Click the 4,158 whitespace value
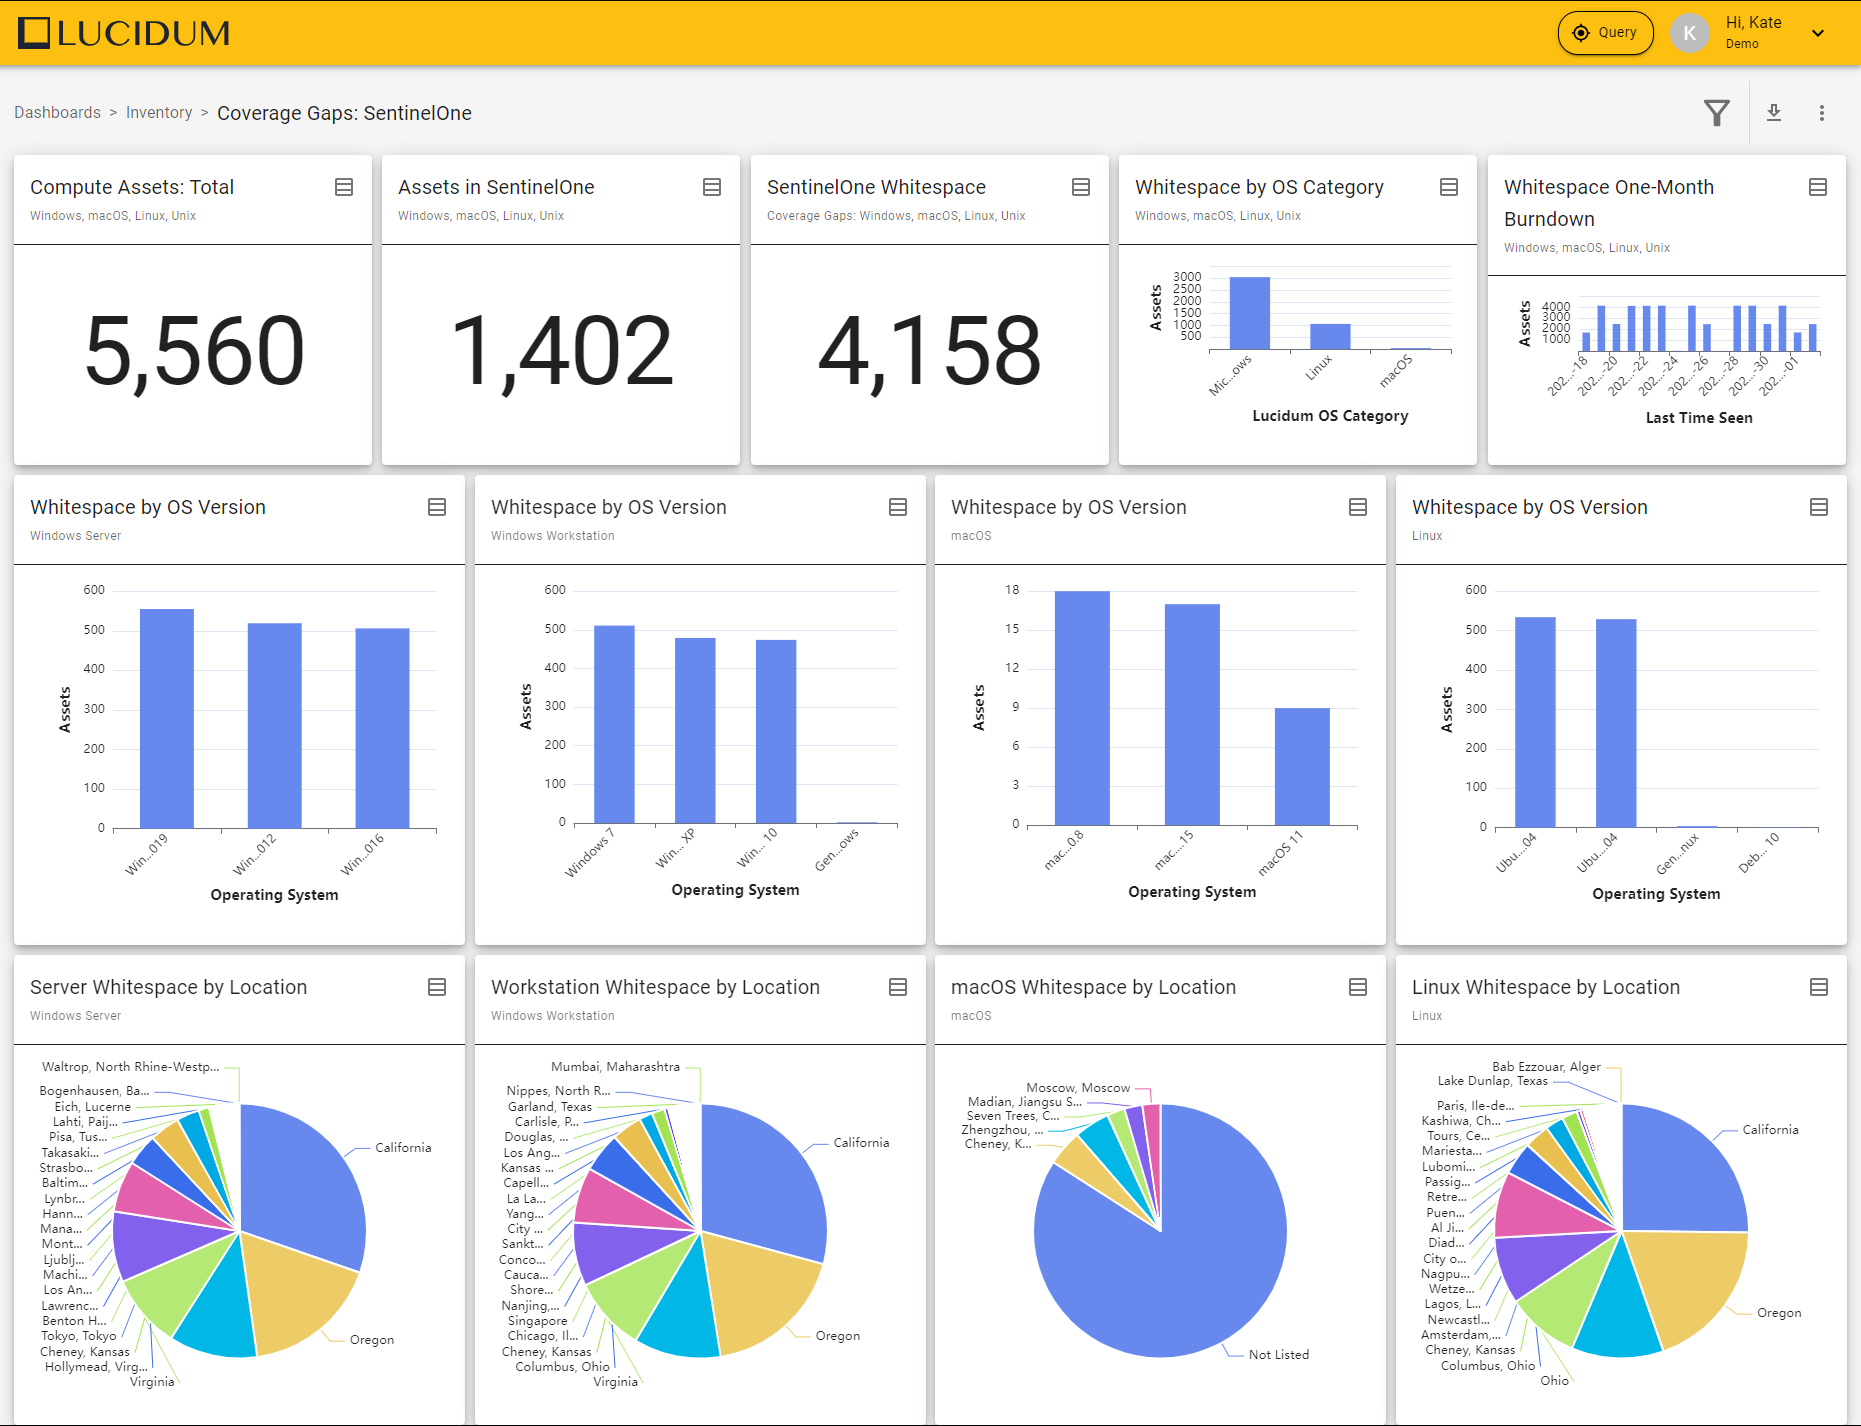Image resolution: width=1861 pixels, height=1426 pixels. click(930, 351)
